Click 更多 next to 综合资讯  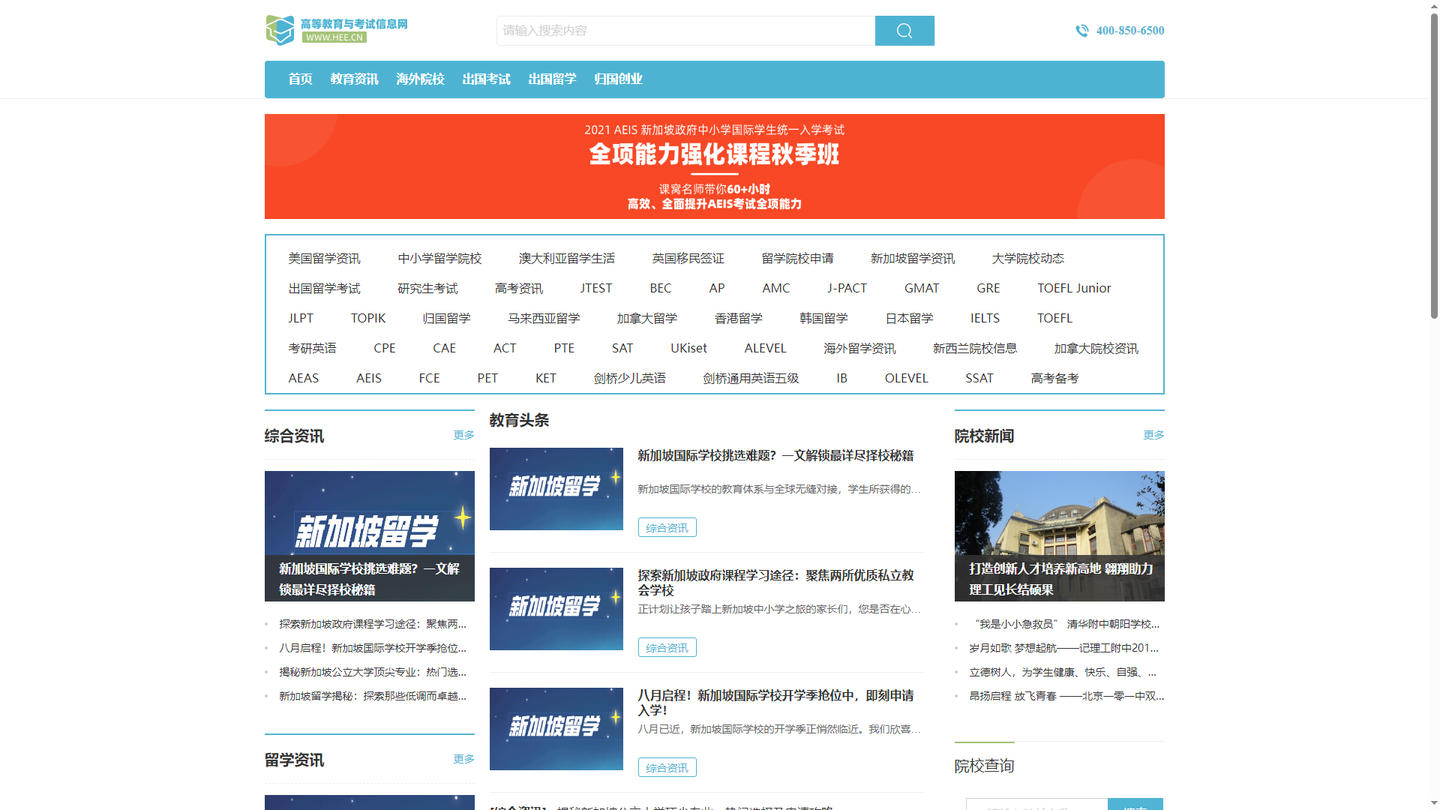click(464, 435)
